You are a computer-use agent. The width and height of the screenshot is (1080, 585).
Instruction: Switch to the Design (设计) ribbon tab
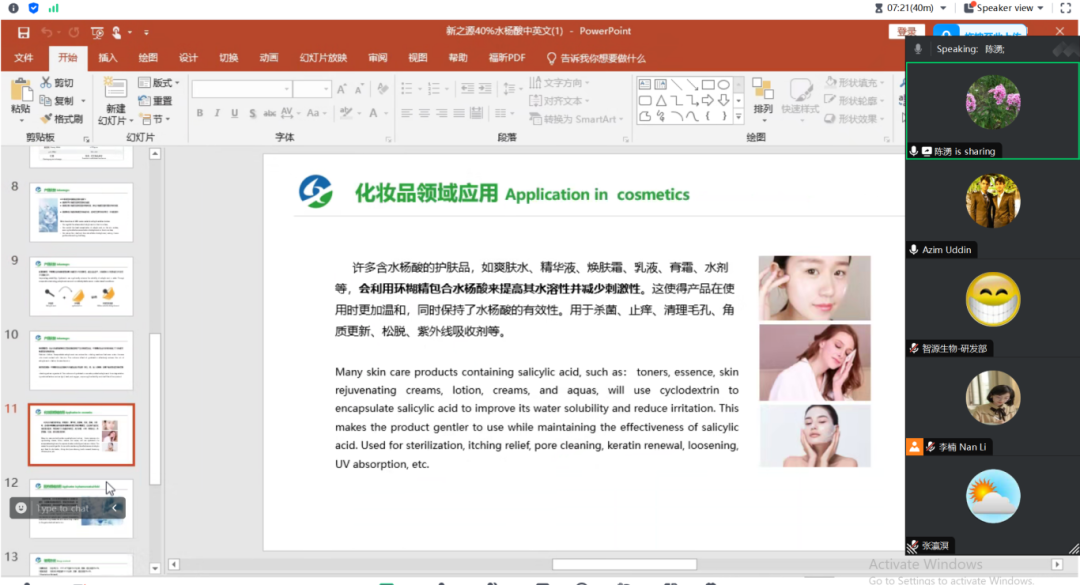pyautogui.click(x=188, y=58)
